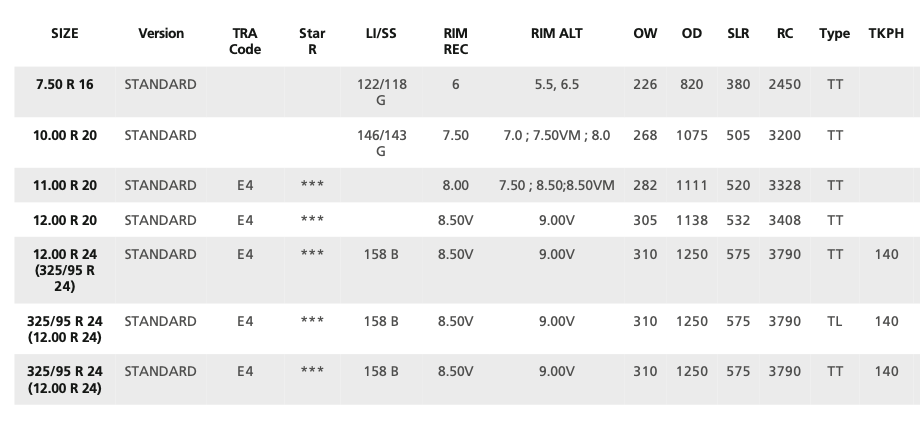This screenshot has height=439, width=920.
Task: Click the 7.0 ; 7.50VM ; 8.0 rim cell
Action: pos(556,136)
